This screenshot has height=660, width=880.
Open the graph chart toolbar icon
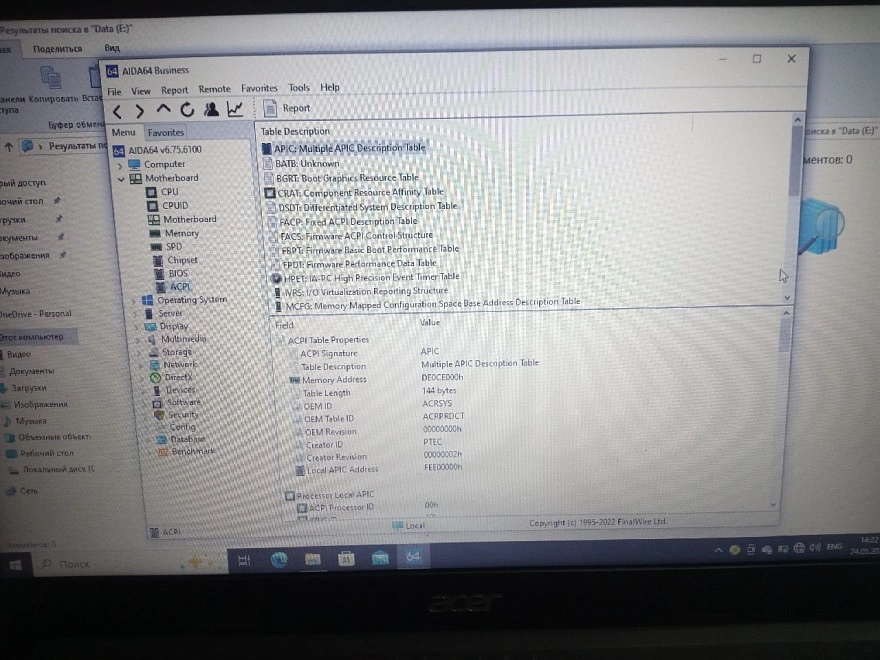[235, 108]
